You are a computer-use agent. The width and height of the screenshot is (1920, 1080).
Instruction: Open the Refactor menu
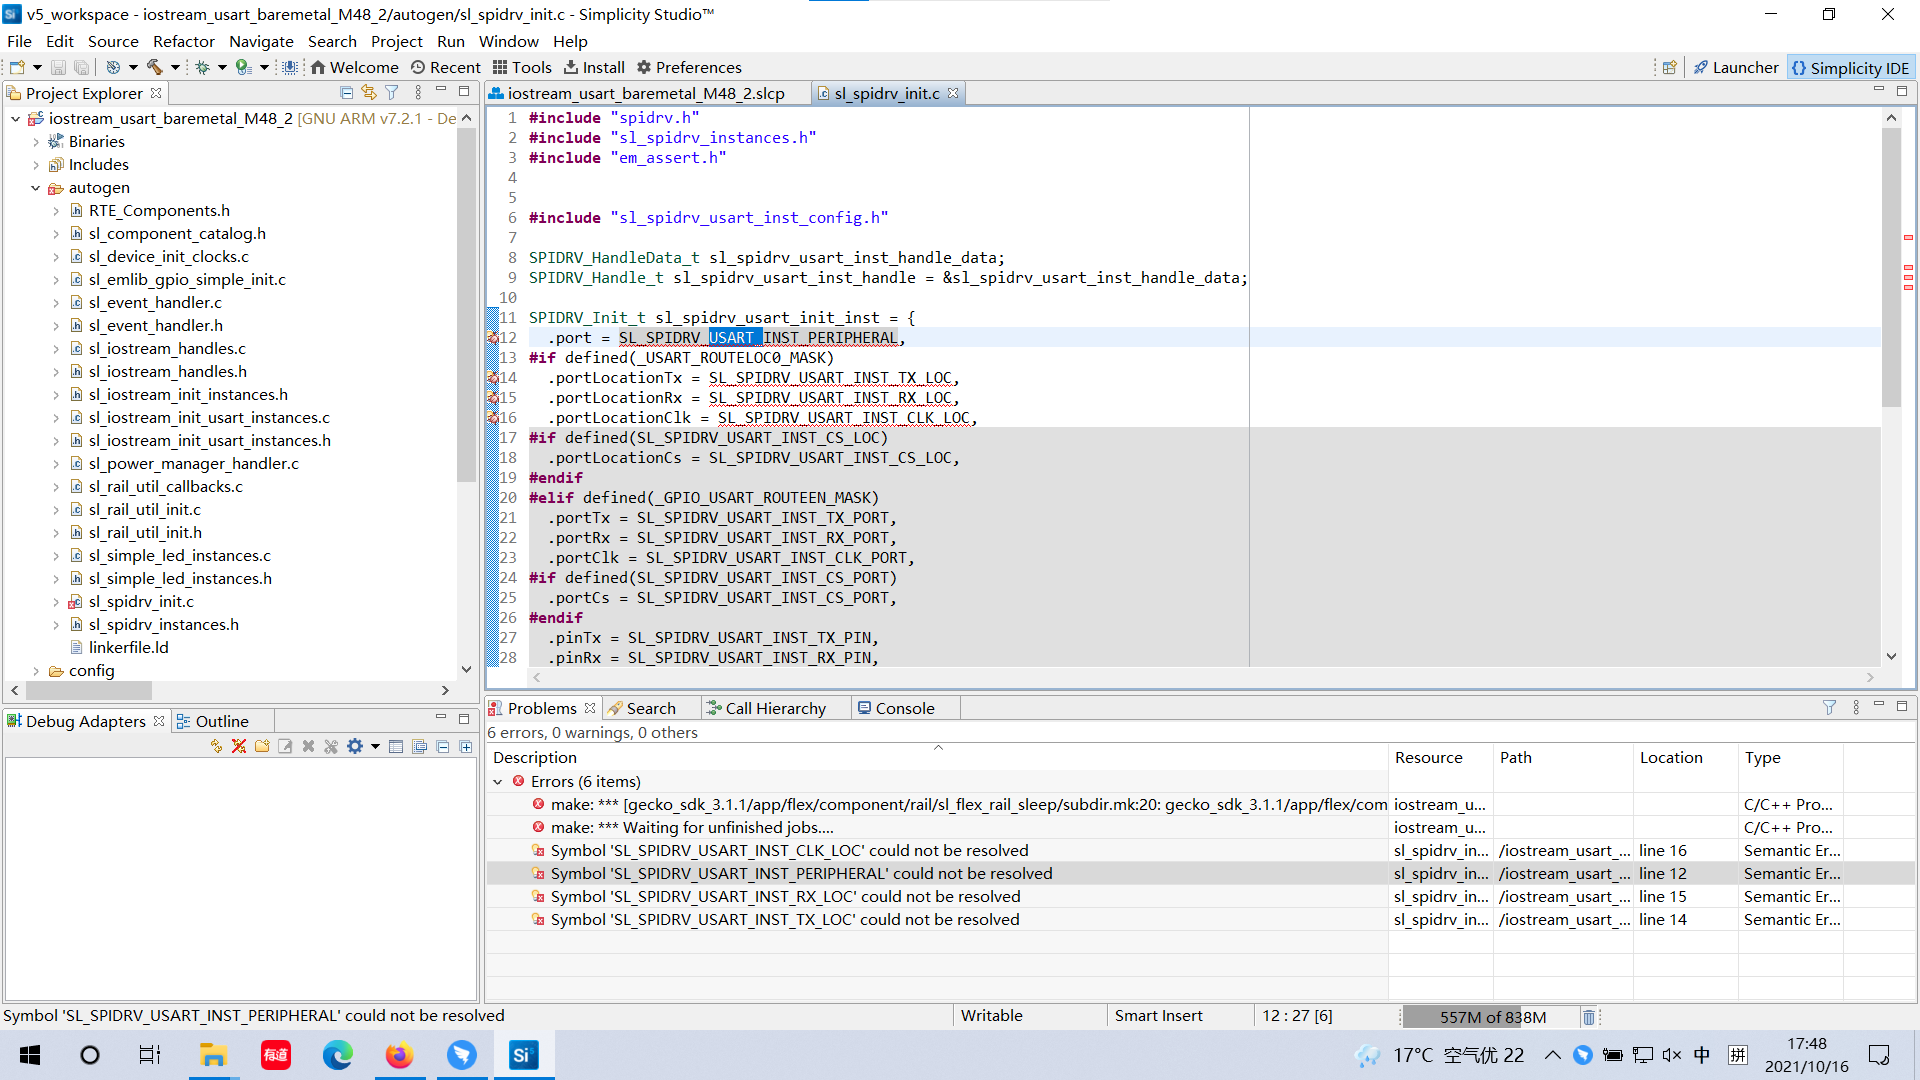click(x=184, y=41)
